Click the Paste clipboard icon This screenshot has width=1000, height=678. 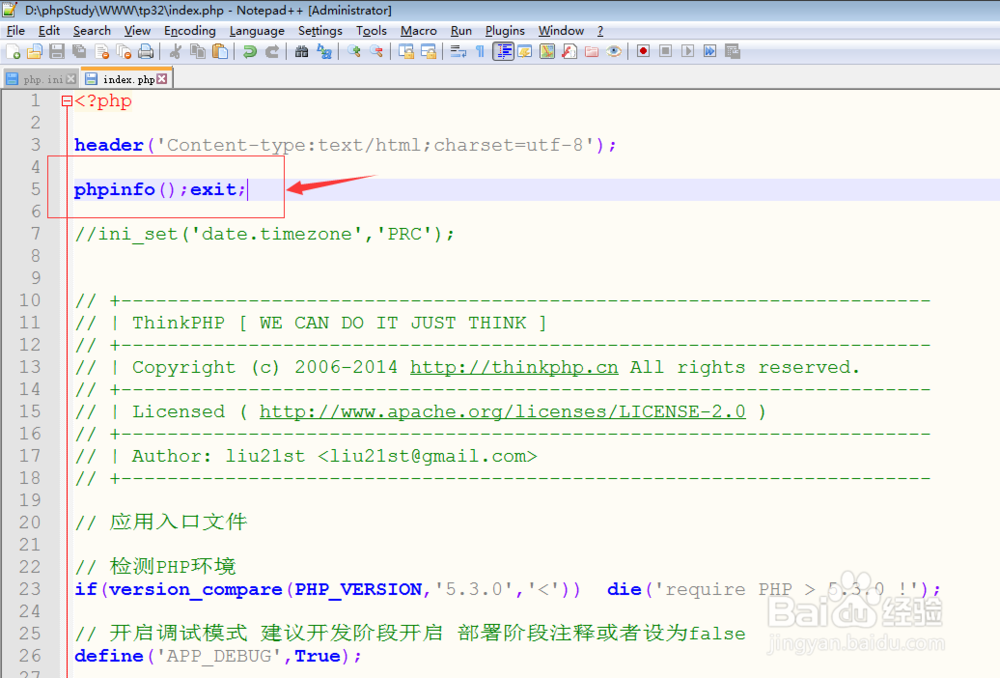pos(220,52)
